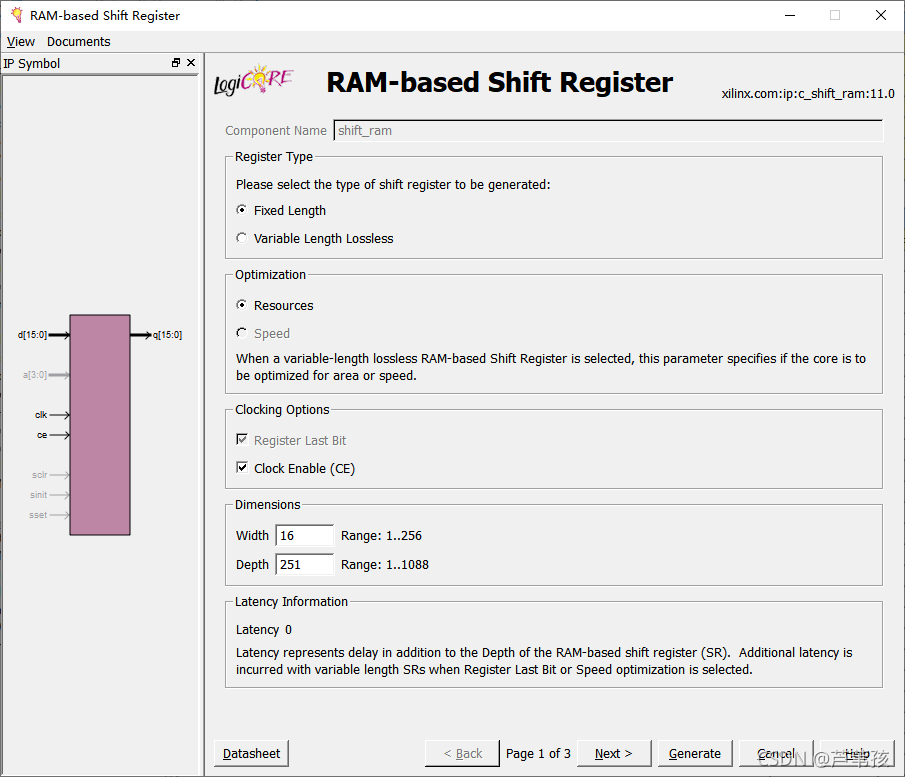Click the app icon in title bar
This screenshot has width=905, height=777.
(x=17, y=15)
